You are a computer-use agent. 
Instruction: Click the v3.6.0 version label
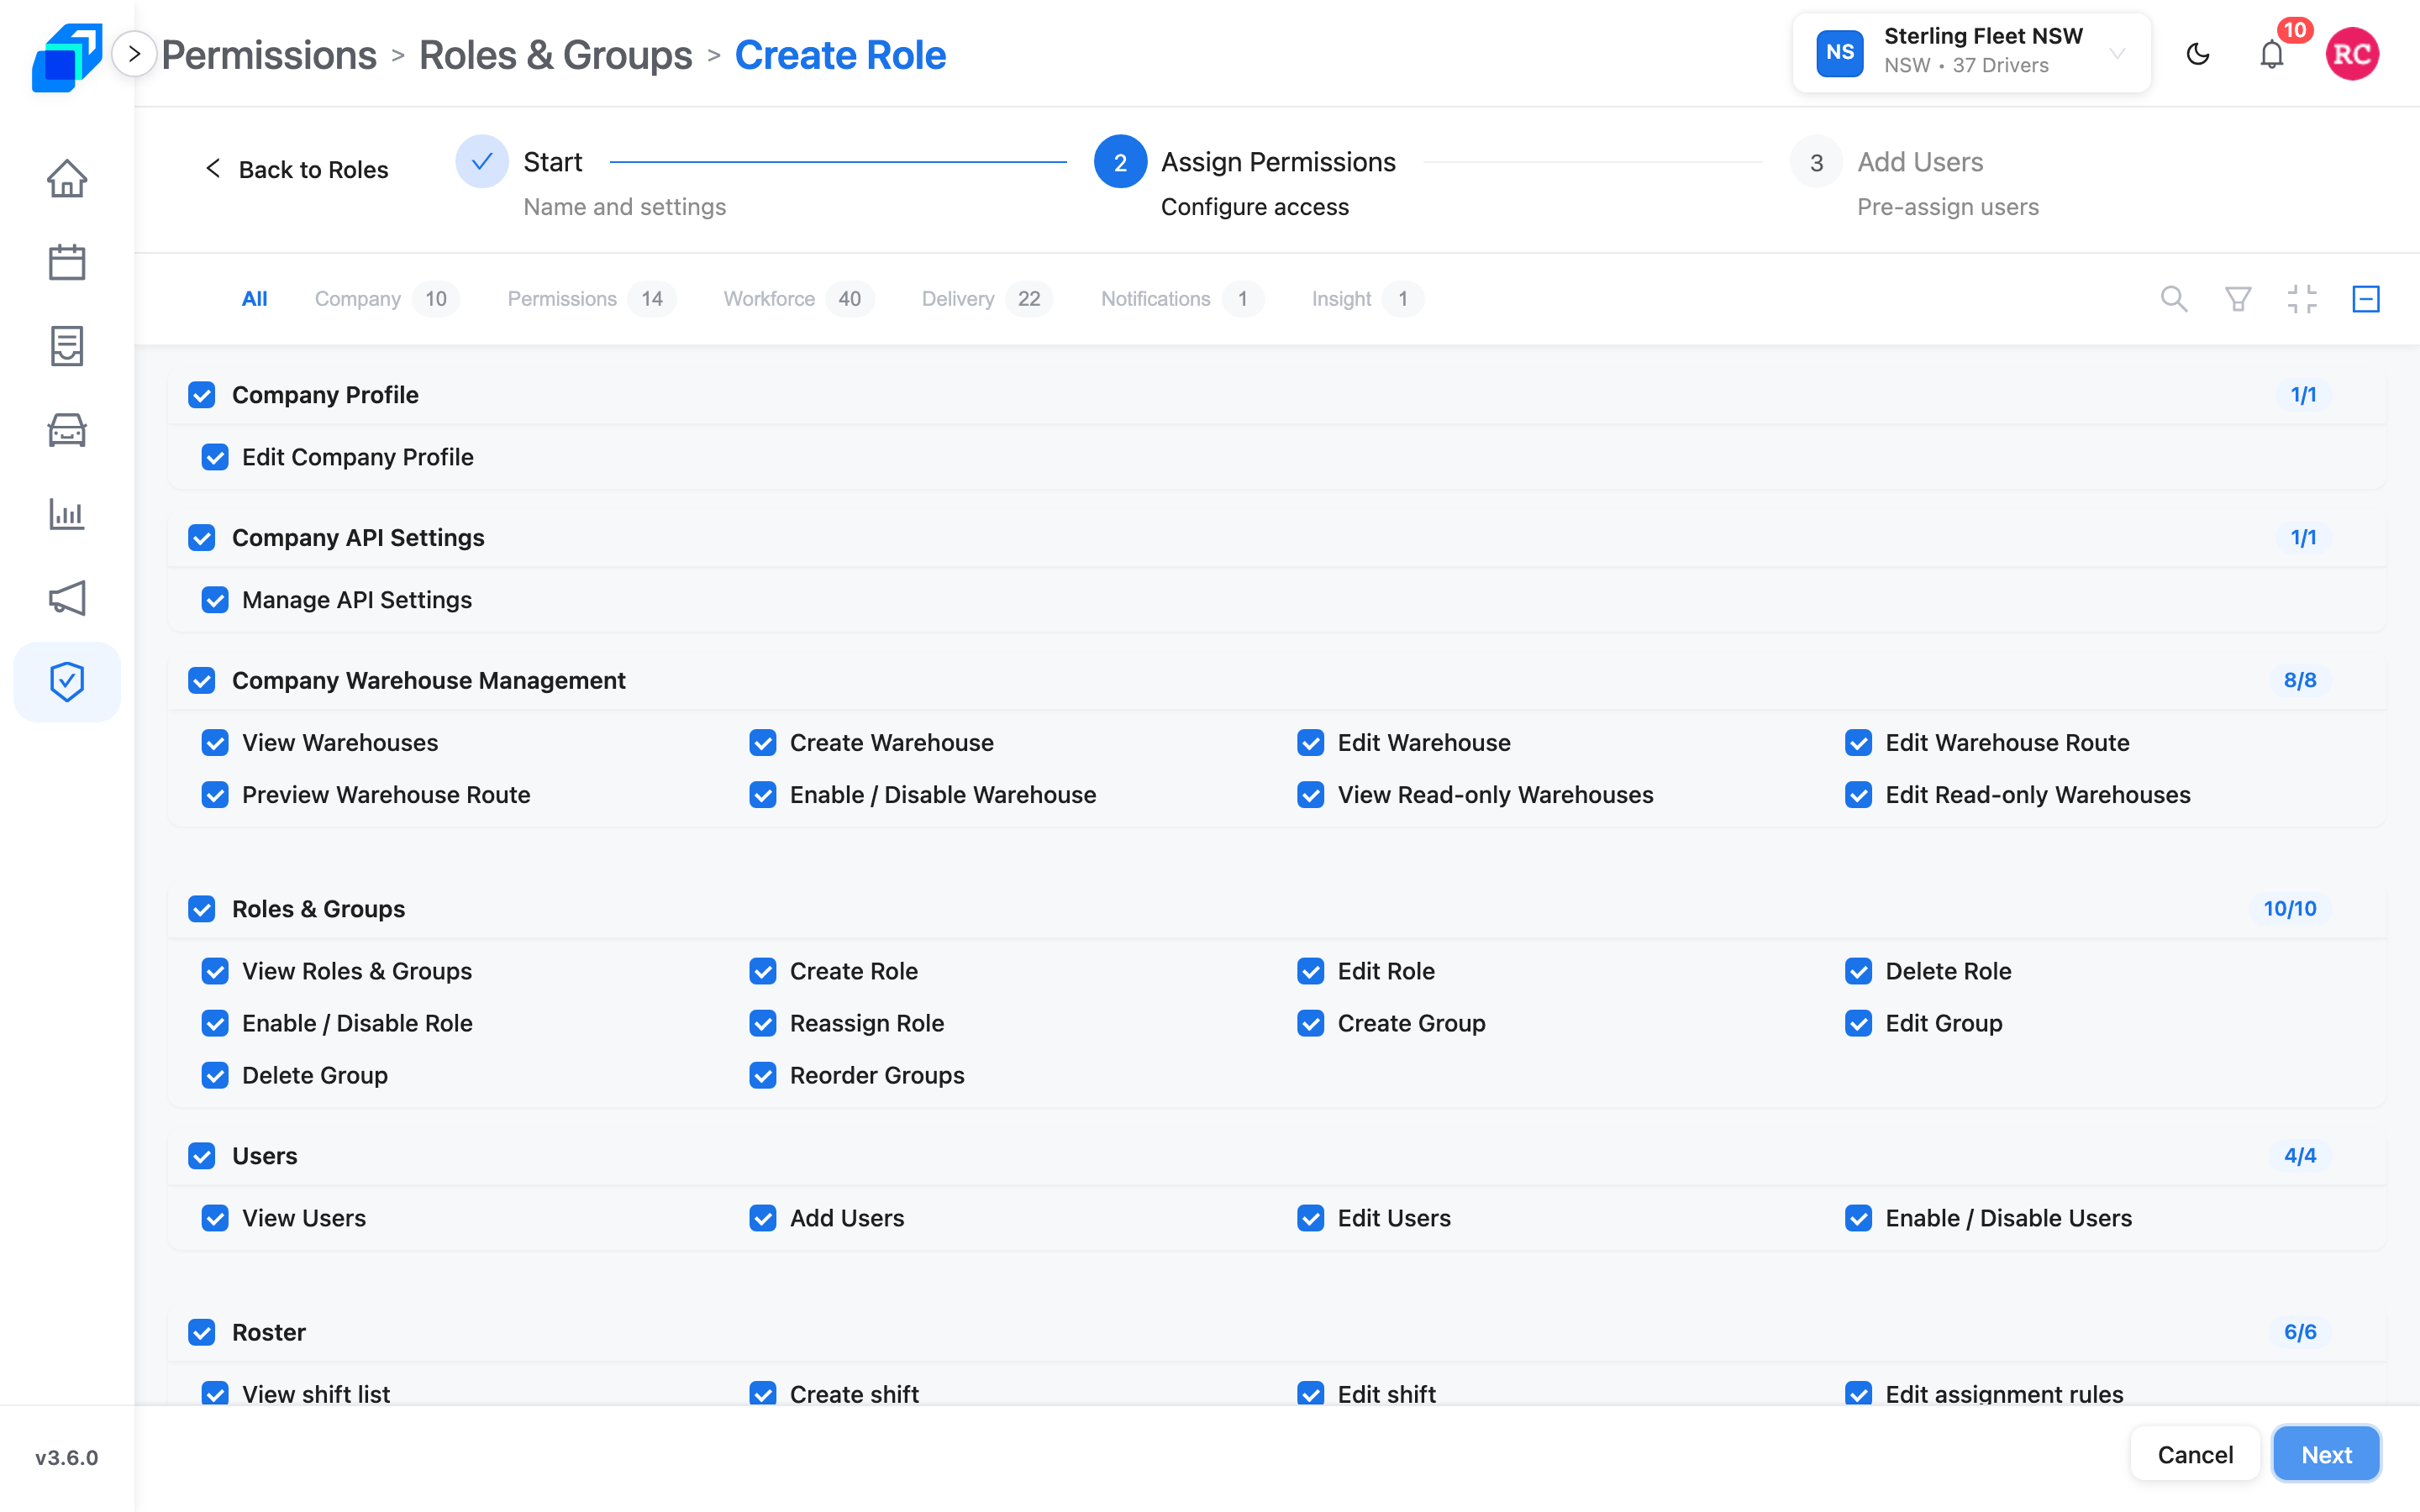(67, 1457)
